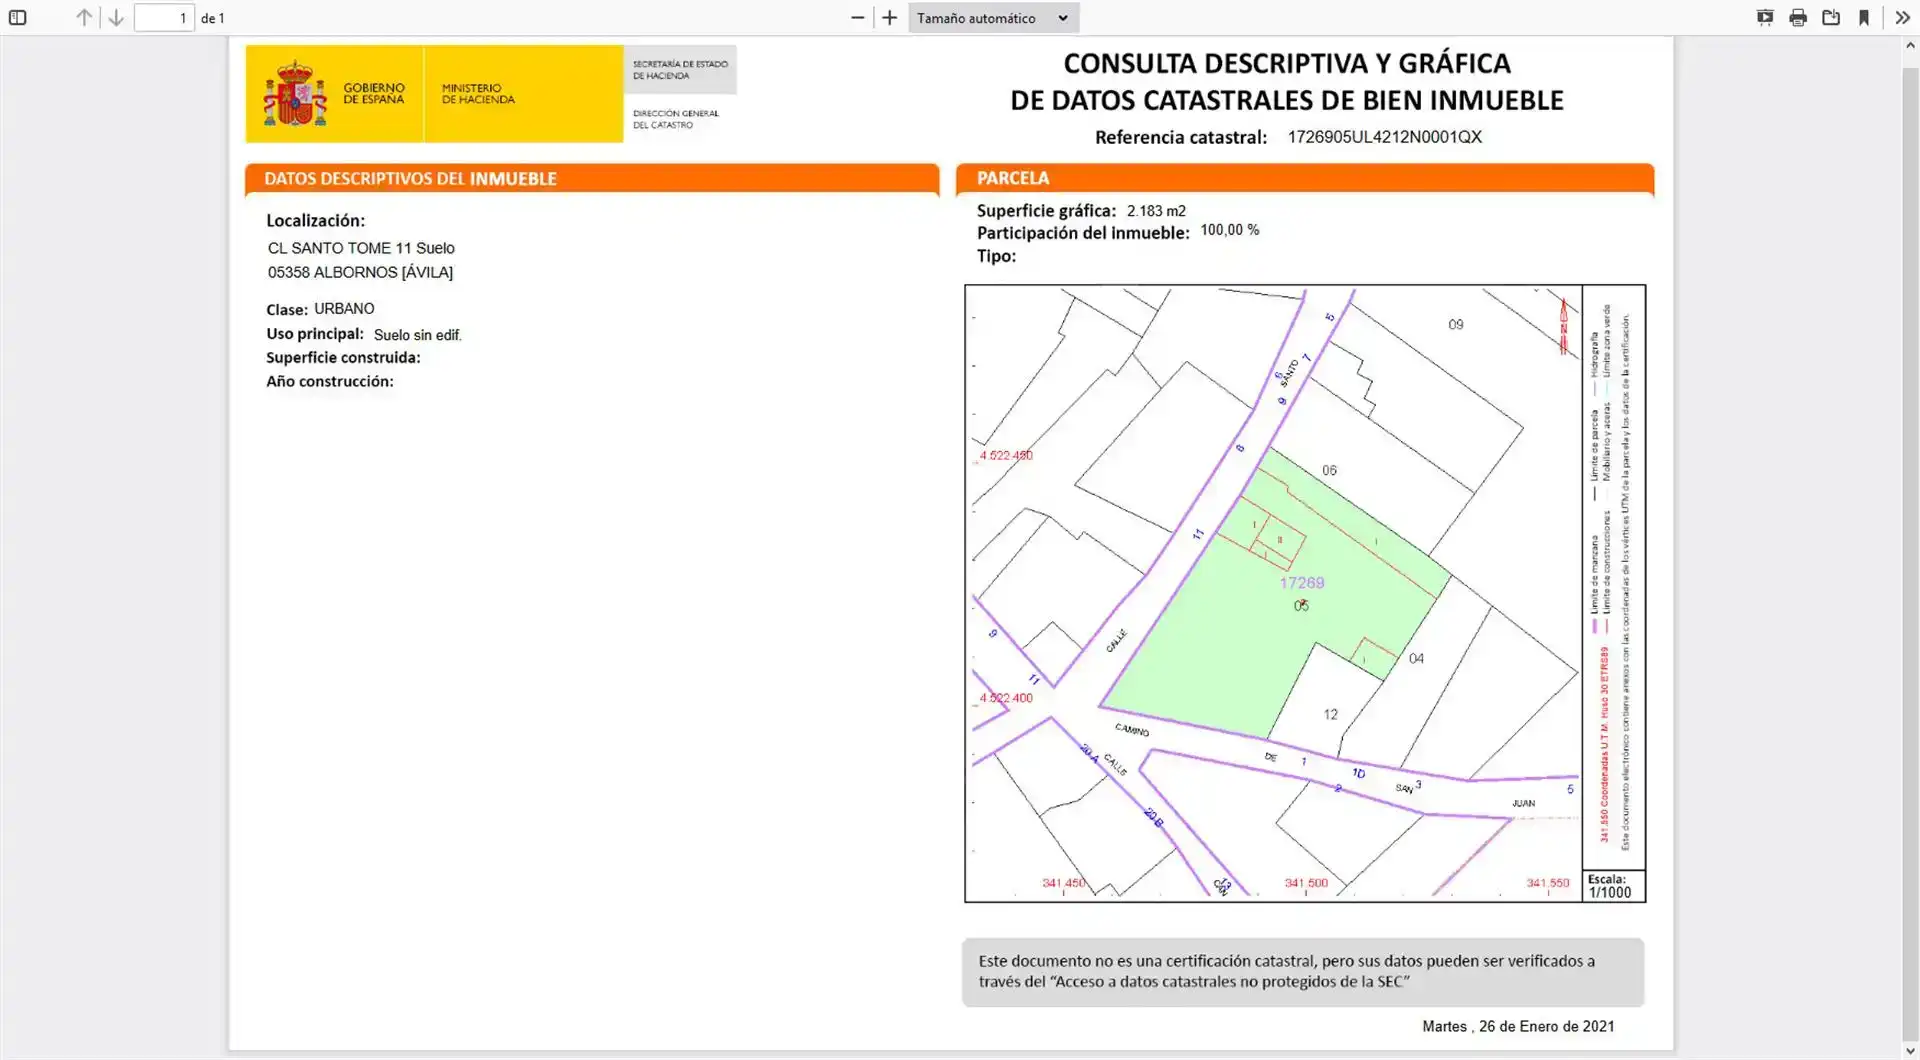1920x1060 pixels.
Task: Click the coordinate label 4.522.400
Action: (1006, 698)
